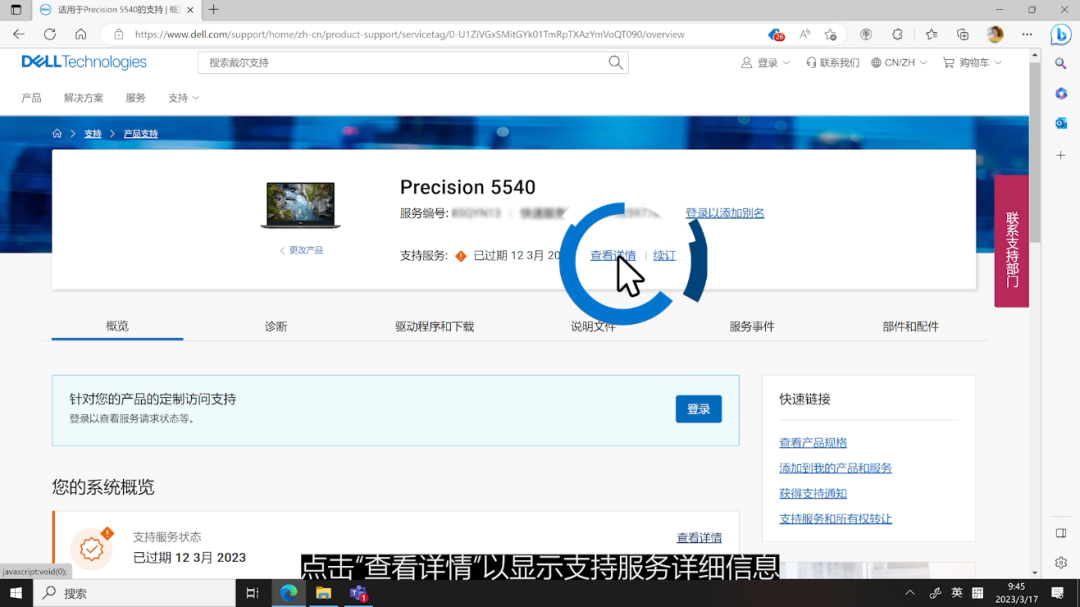Image resolution: width=1080 pixels, height=607 pixels.
Task: Switch to the 驱动程序和下载 tab
Action: coord(436,325)
